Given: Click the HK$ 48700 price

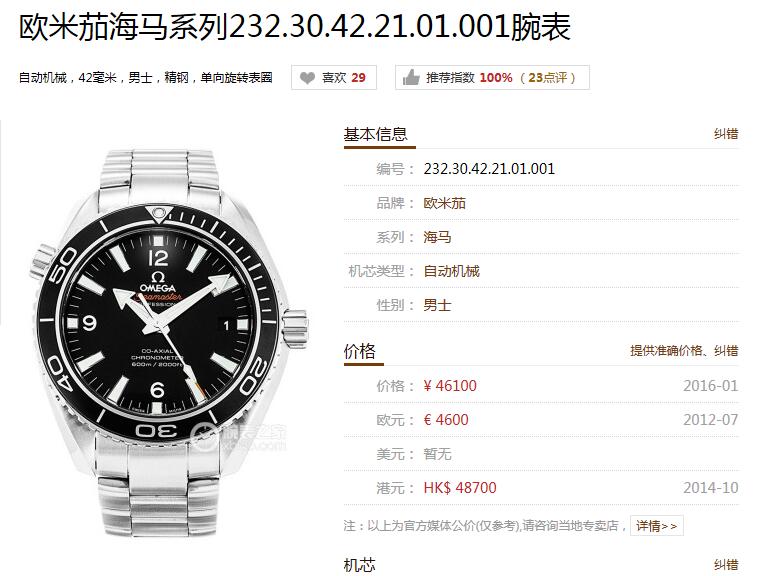Looking at the screenshot, I should 460,488.
